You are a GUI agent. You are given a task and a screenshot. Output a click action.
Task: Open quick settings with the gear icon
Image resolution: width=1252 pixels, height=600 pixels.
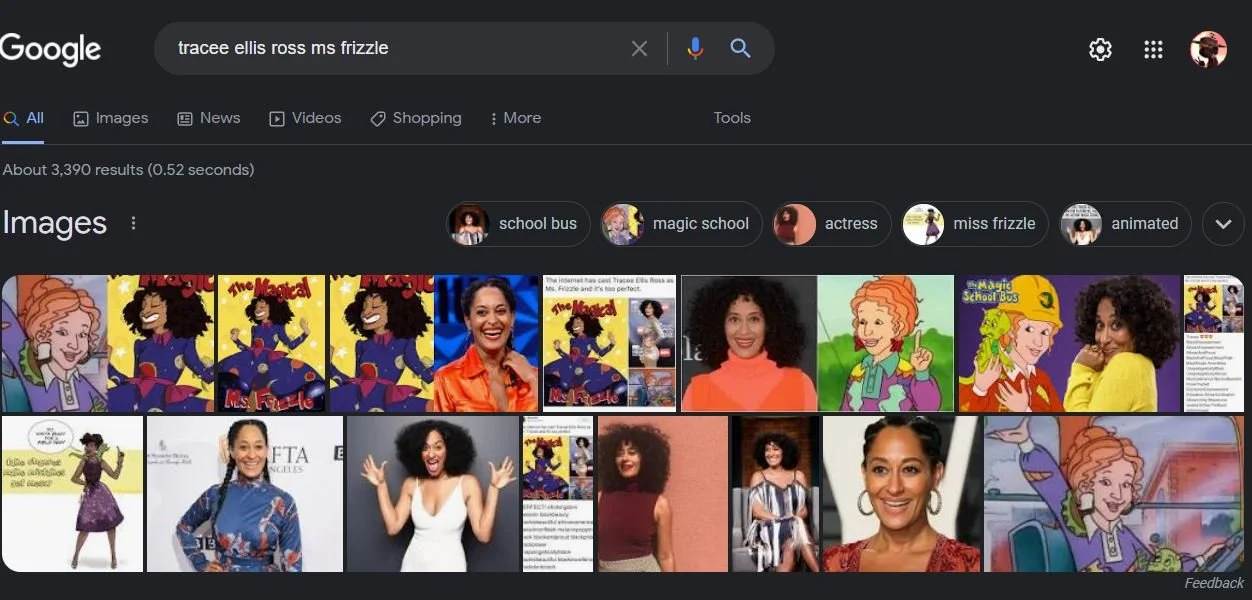[x=1100, y=48]
